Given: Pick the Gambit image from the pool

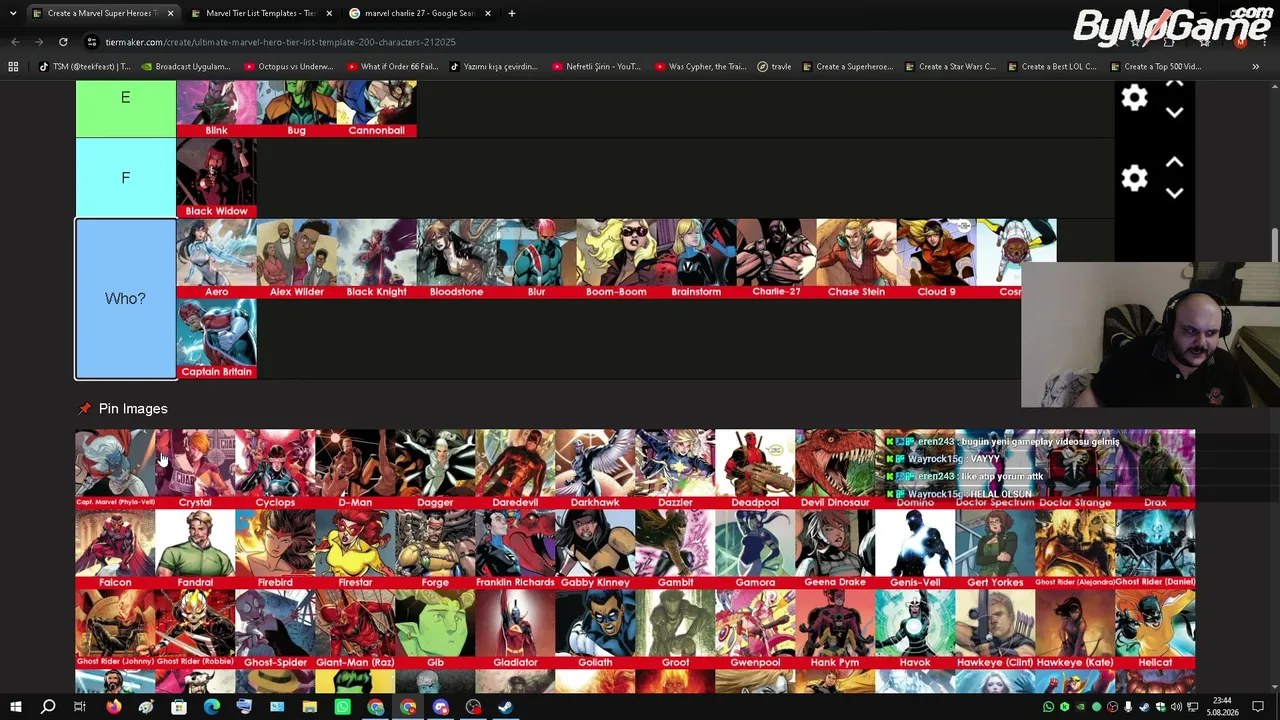Looking at the screenshot, I should [x=675, y=549].
